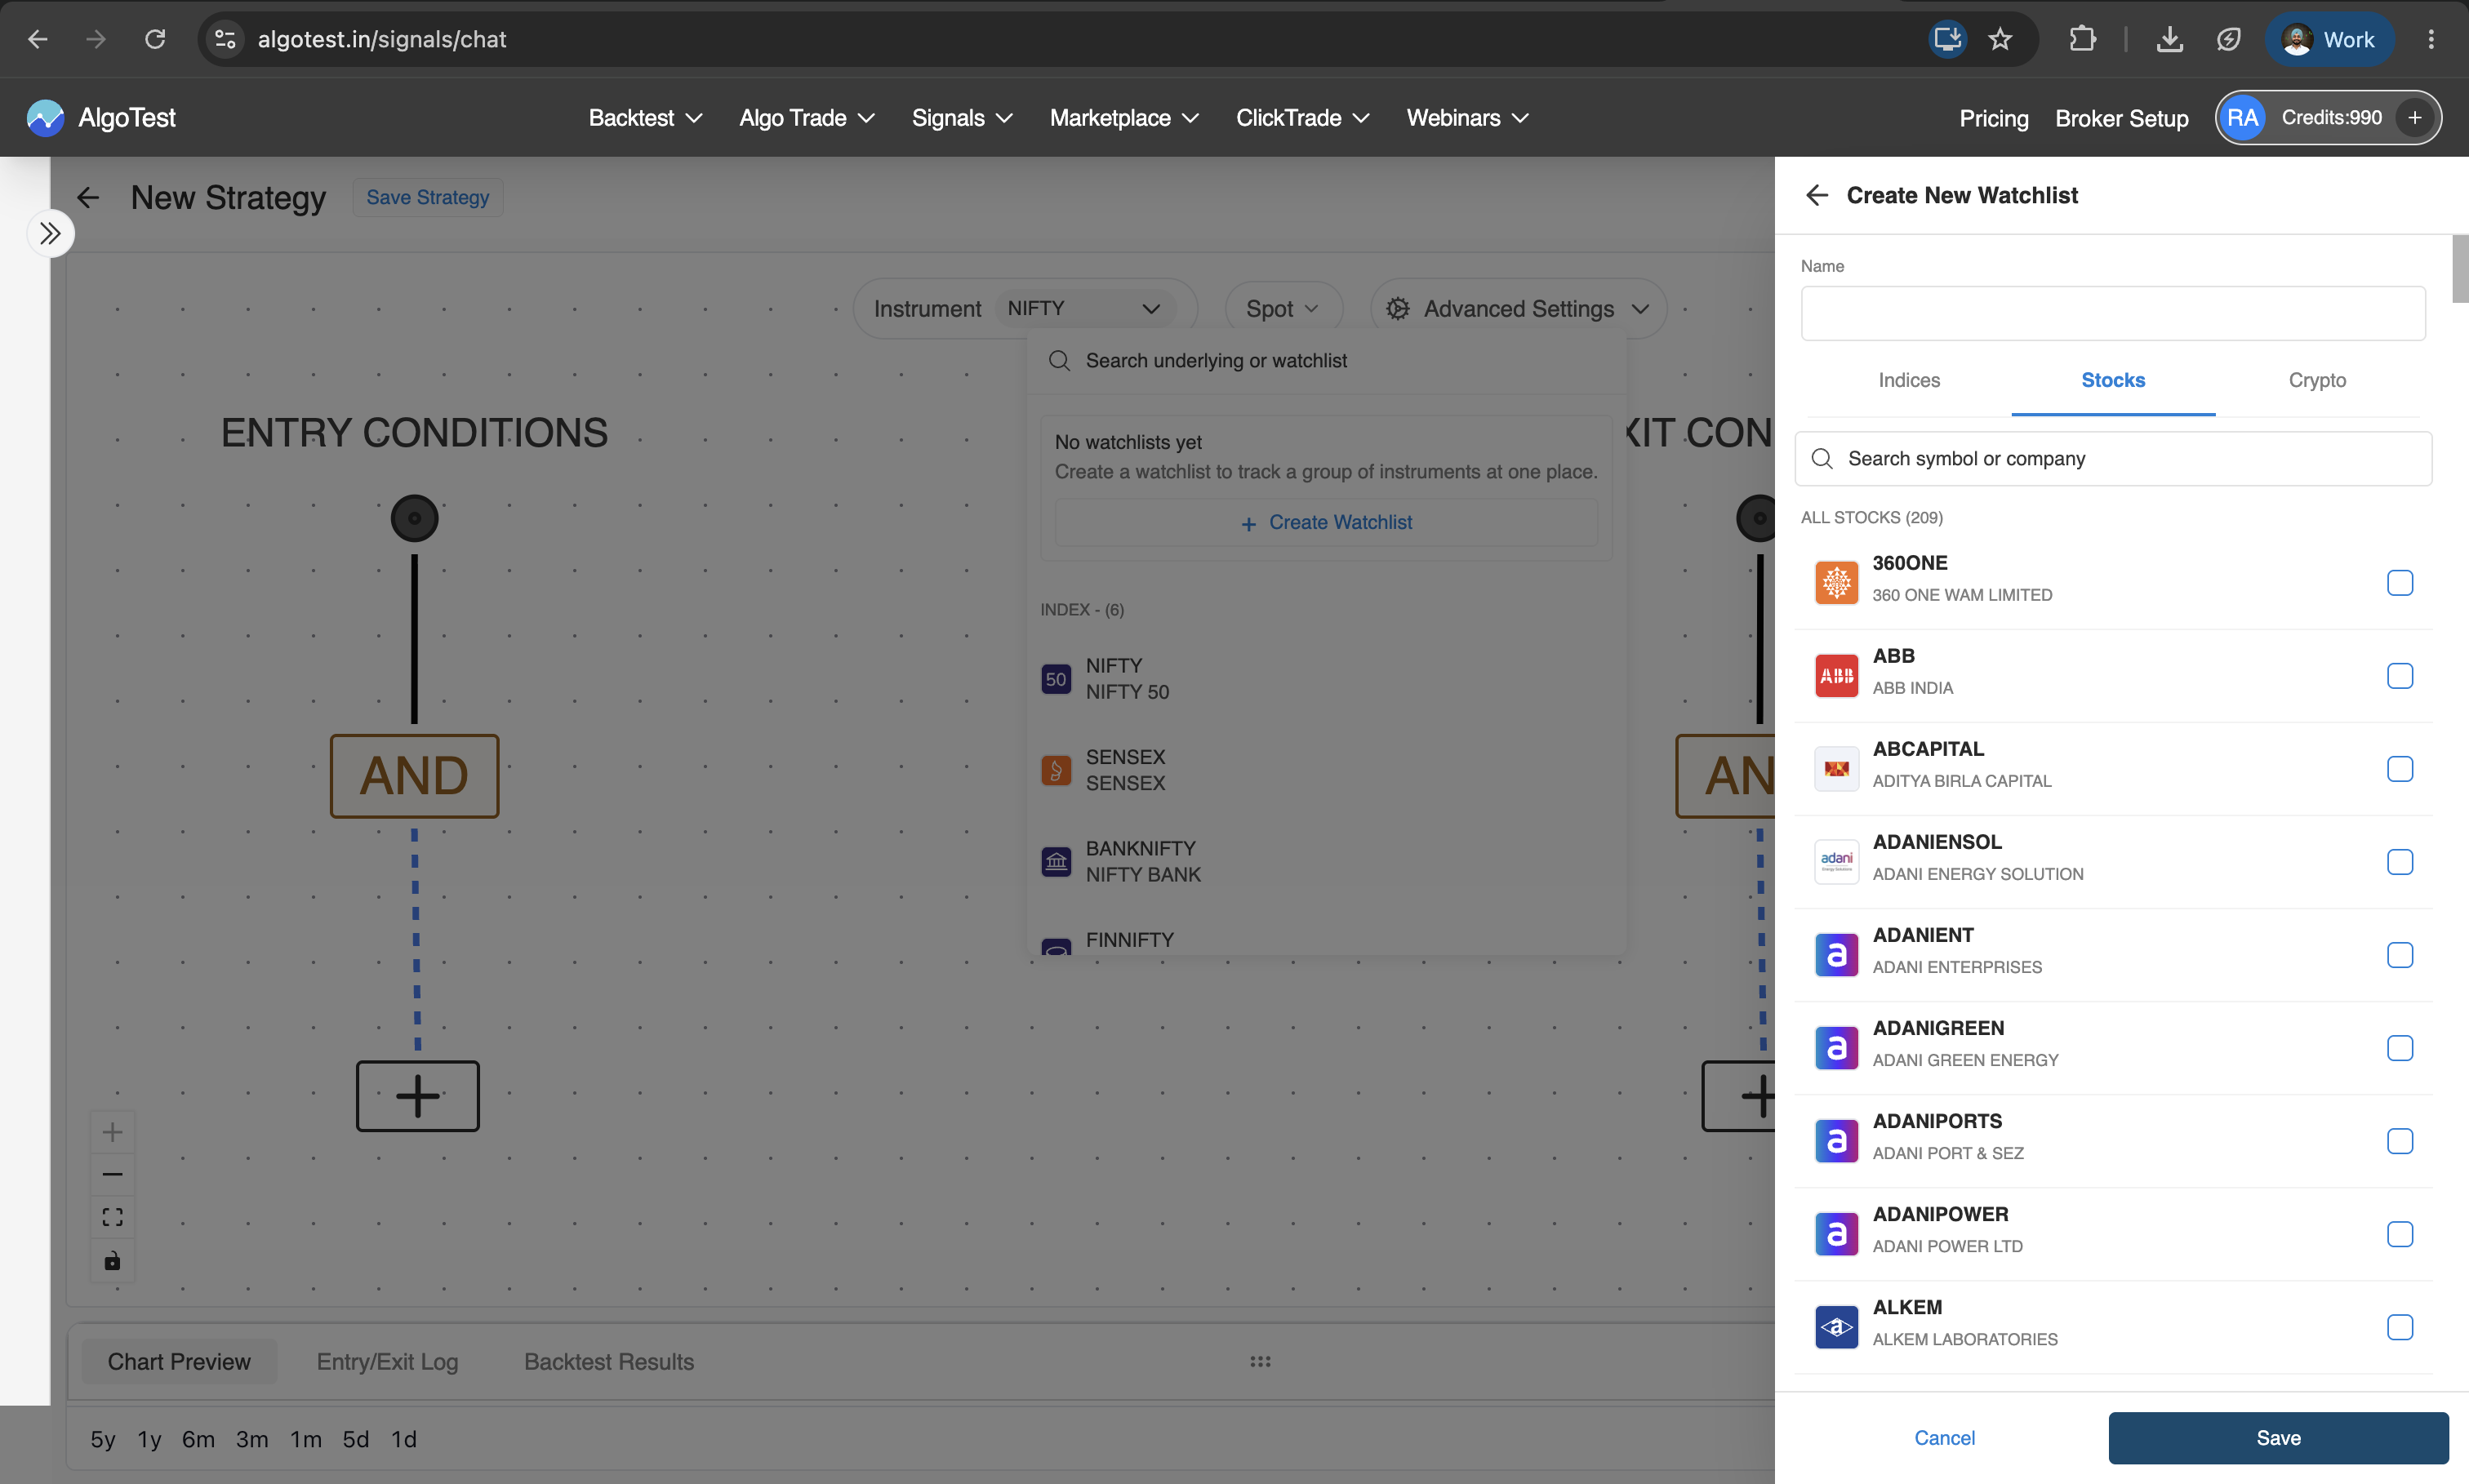Click the entry conditions start node circle
The width and height of the screenshot is (2469, 1484).
pos(414,518)
